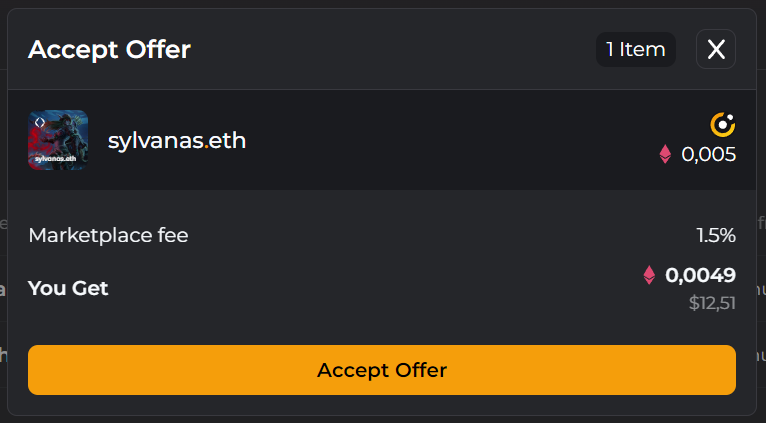Click the ENS logo on the thumbnail
766x423 pixels.
(x=40, y=122)
